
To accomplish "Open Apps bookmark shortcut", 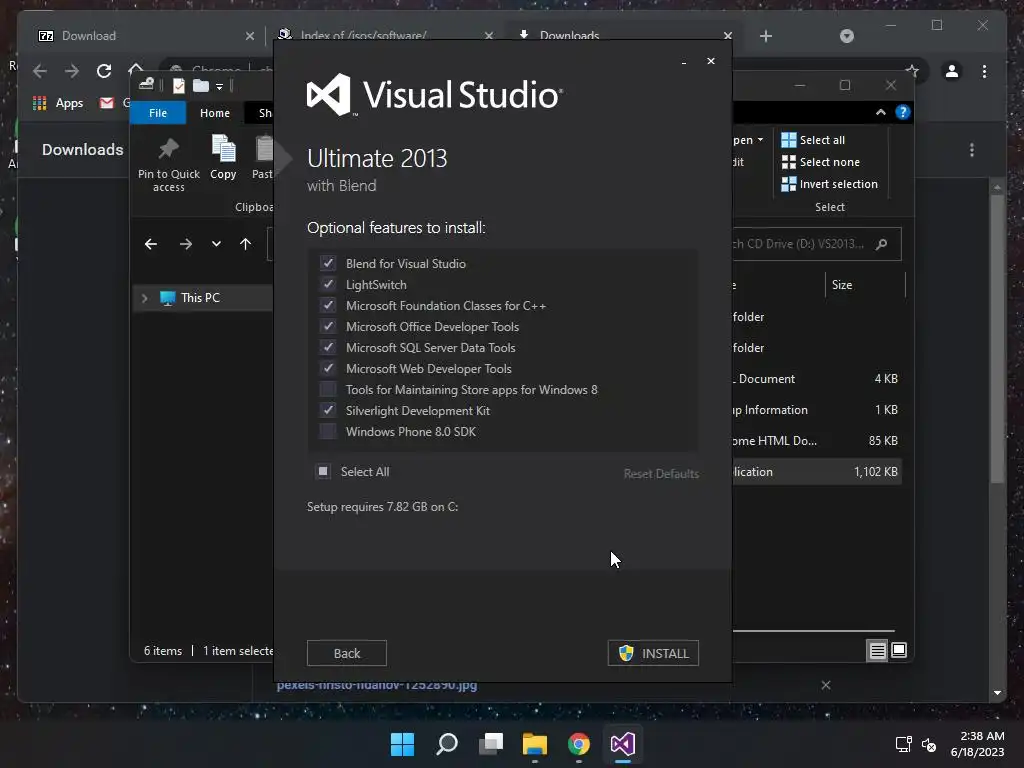I will coord(57,103).
